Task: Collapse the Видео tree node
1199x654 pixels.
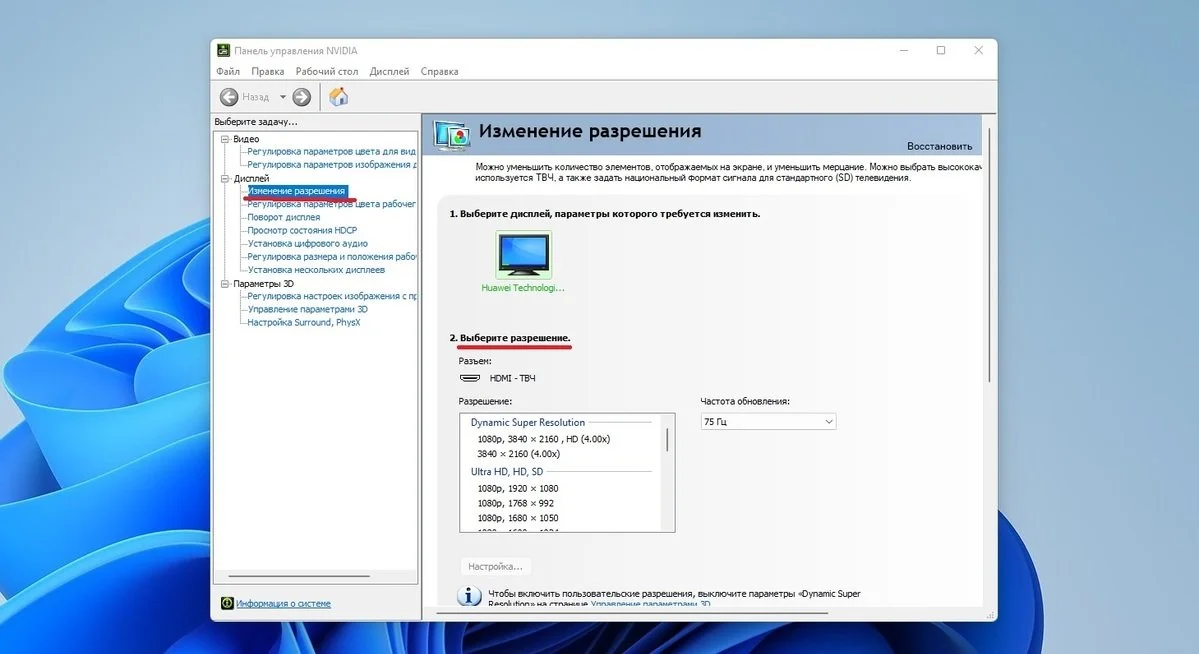Action: click(225, 139)
